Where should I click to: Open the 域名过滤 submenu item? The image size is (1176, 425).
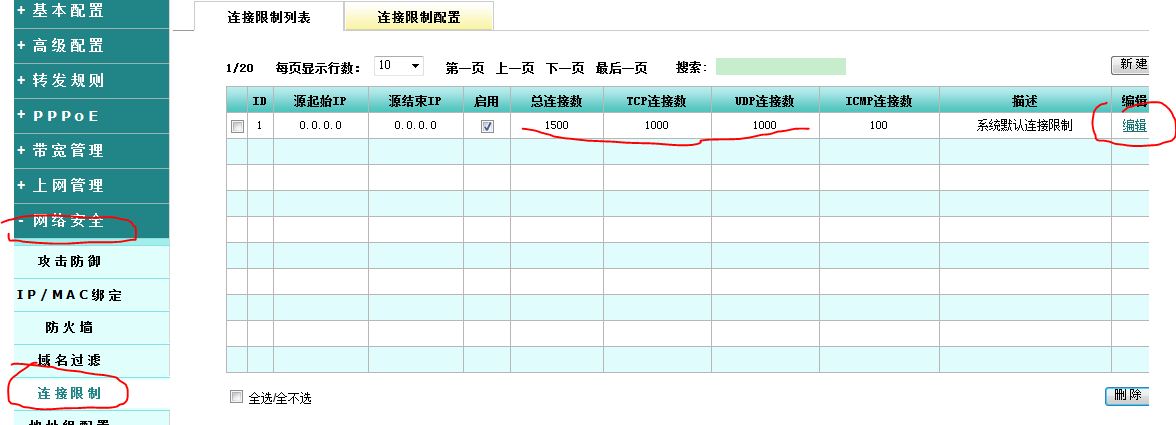point(69,360)
